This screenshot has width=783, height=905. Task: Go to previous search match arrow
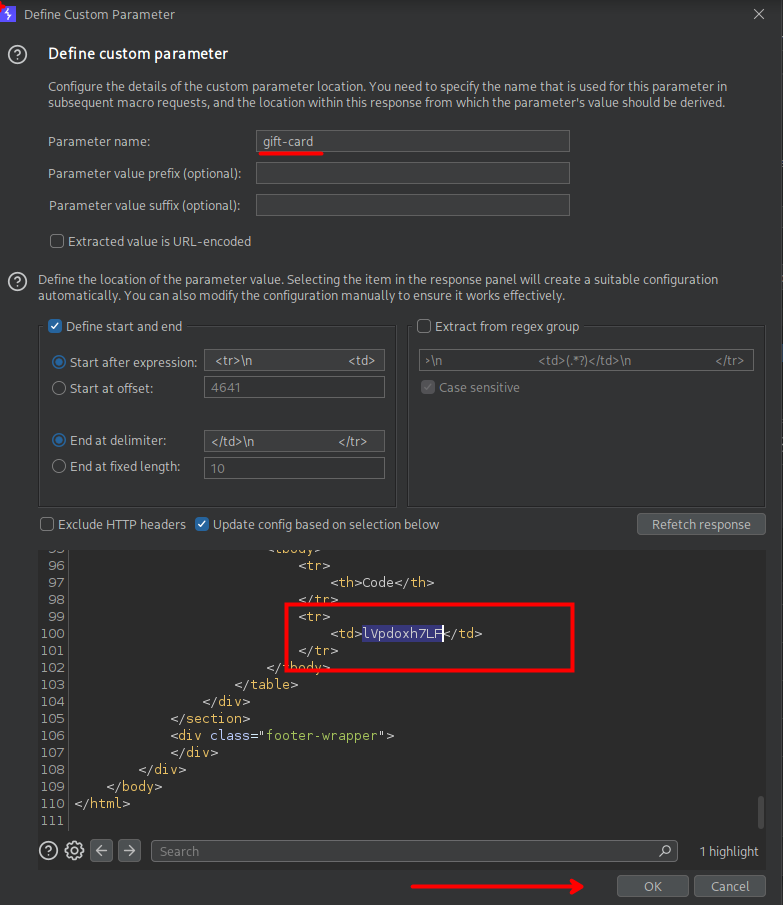102,851
